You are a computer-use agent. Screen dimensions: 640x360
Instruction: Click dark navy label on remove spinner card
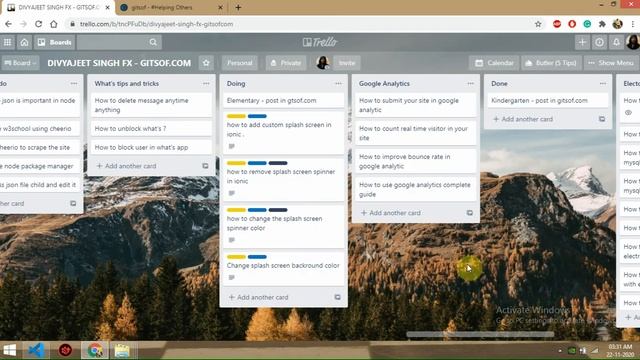278,163
